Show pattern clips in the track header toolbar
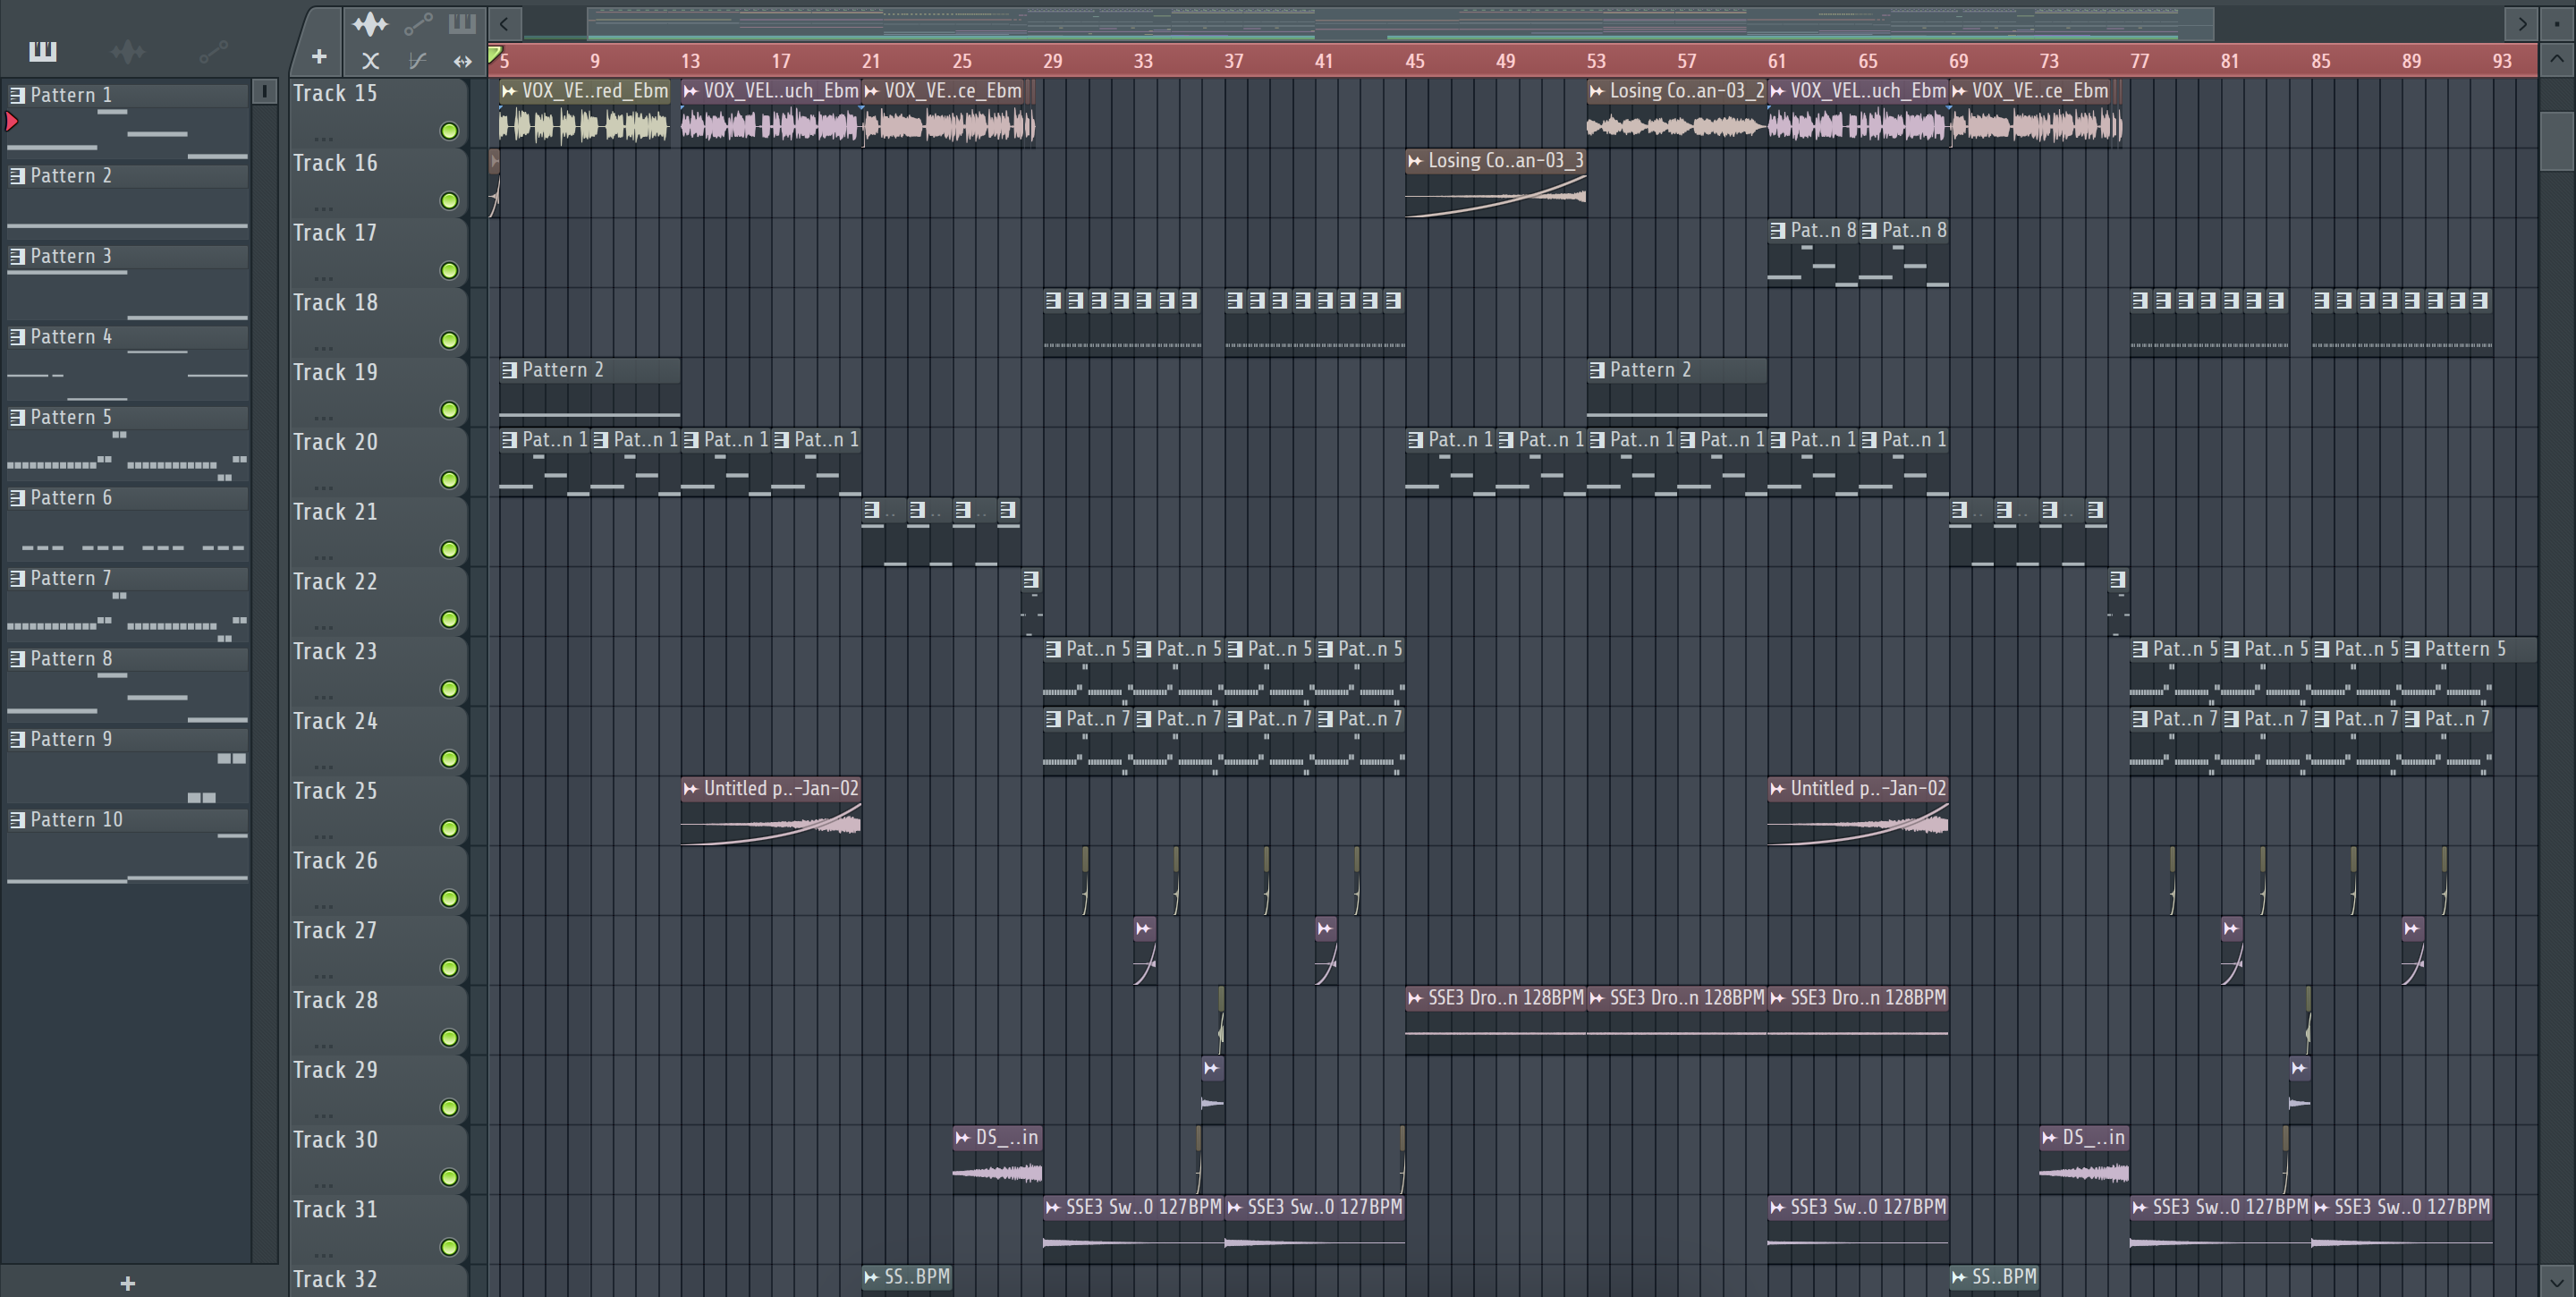 coord(462,23)
